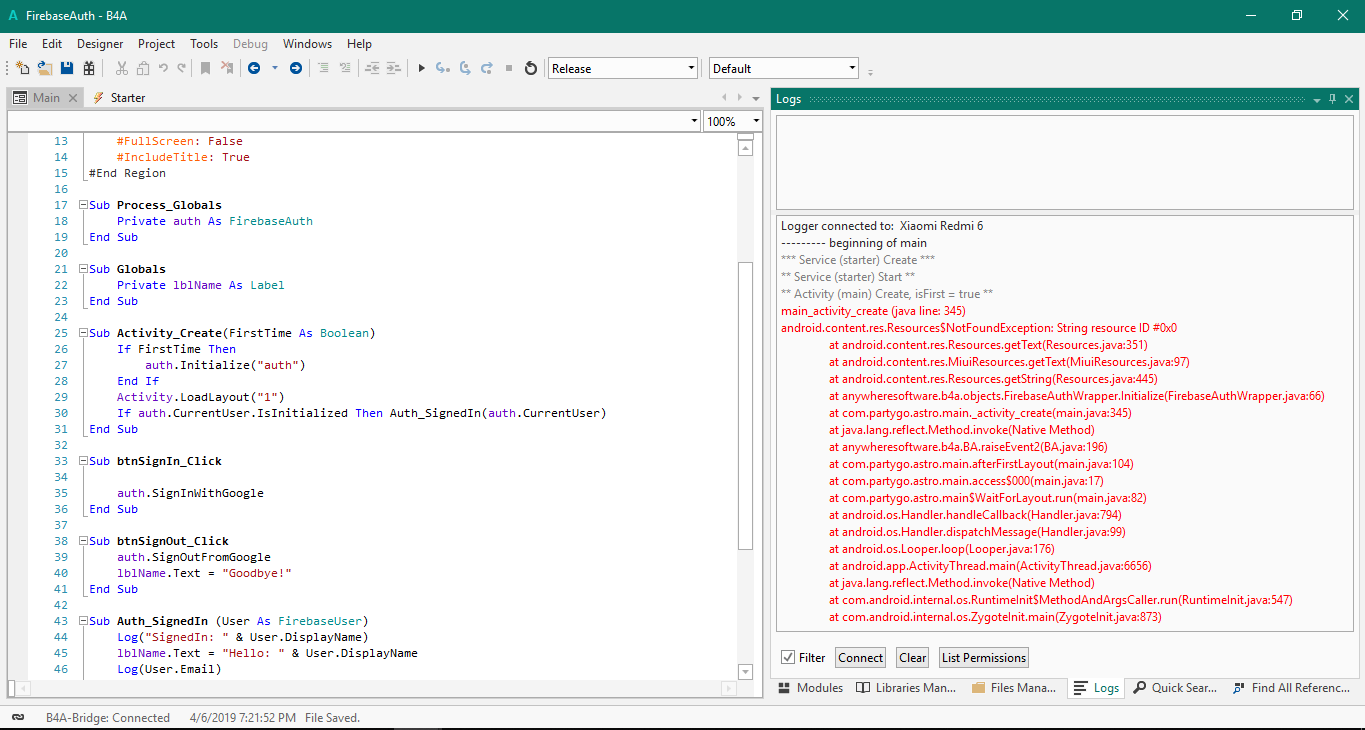The image size is (1365, 730).
Task: Click the code editor vertical scrollbar
Action: pyautogui.click(x=745, y=400)
